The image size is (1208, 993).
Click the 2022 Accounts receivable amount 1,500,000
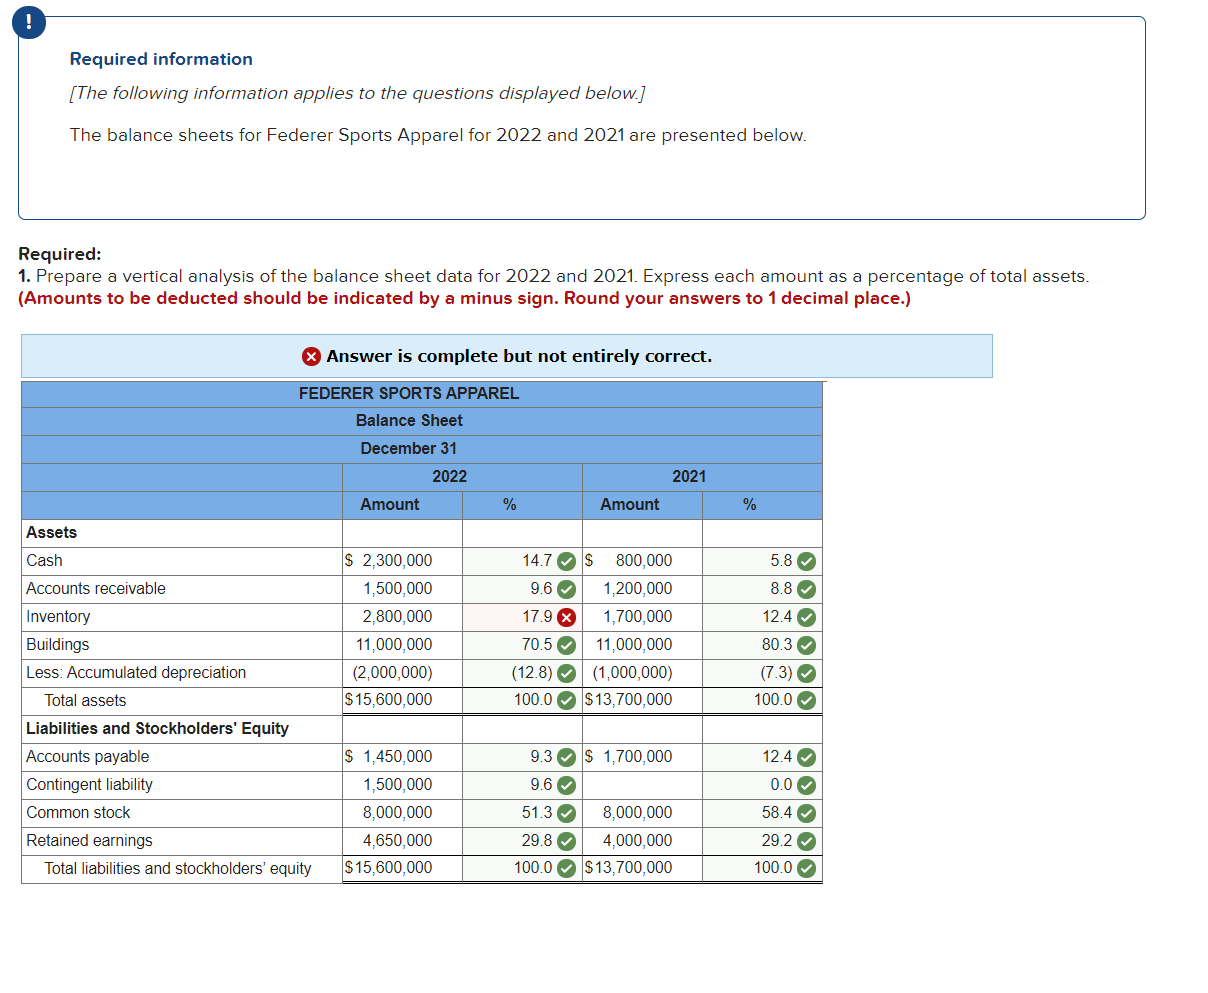pyautogui.click(x=397, y=589)
